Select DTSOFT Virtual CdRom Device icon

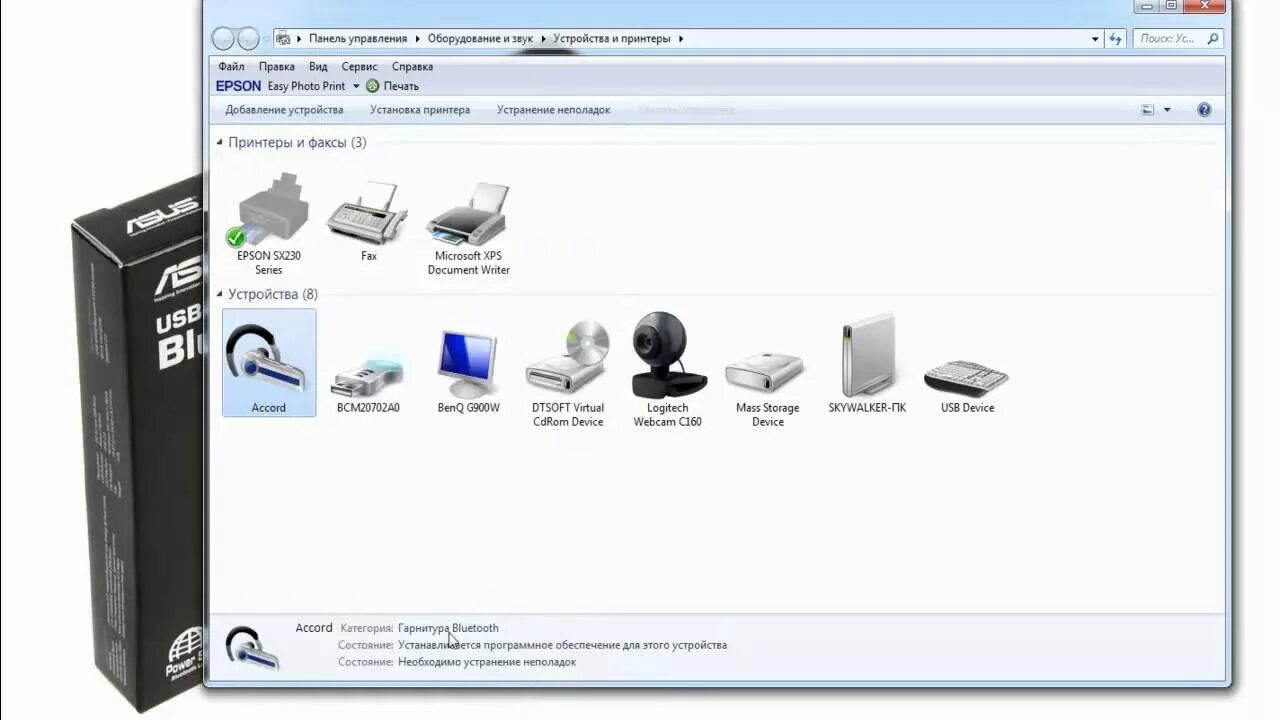coord(568,358)
